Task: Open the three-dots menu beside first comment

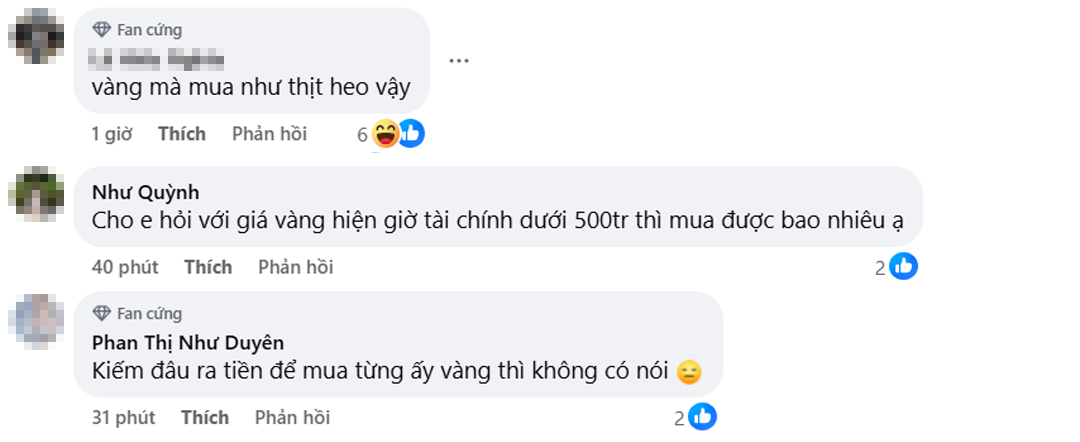Action: point(459,60)
